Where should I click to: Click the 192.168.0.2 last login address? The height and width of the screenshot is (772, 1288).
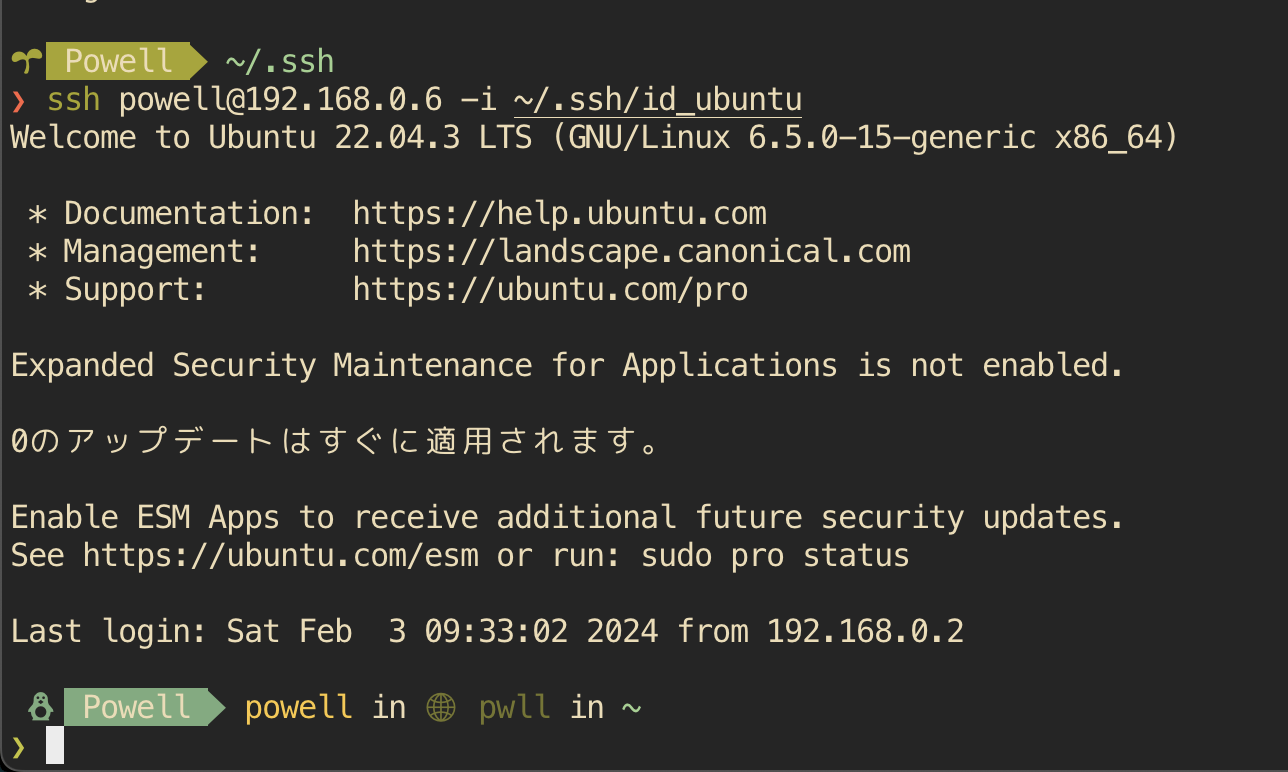[x=865, y=631]
